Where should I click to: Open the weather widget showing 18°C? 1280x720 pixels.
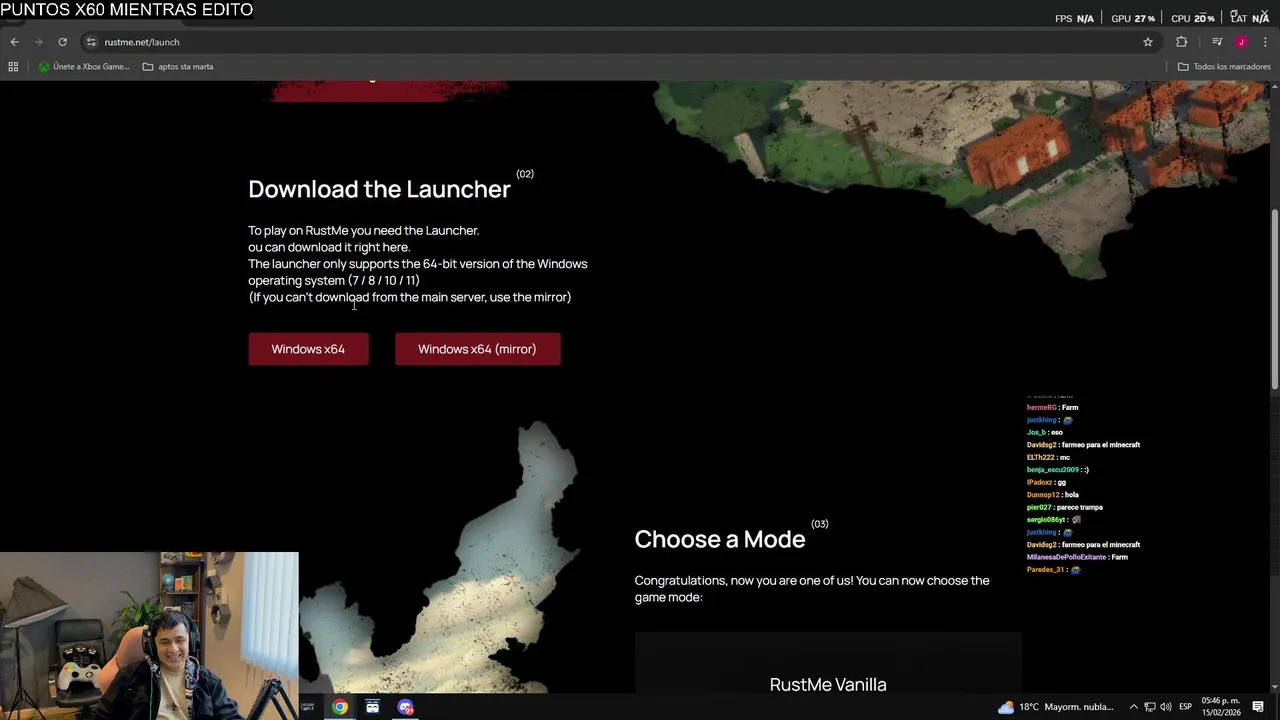[1055, 707]
